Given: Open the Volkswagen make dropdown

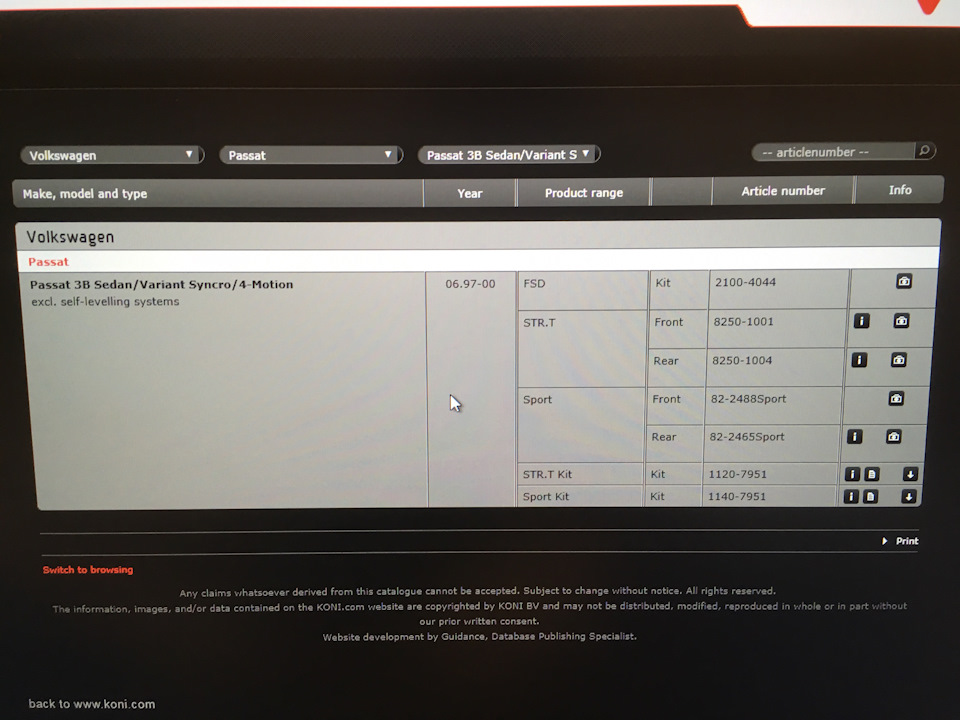Looking at the screenshot, I should coord(112,156).
